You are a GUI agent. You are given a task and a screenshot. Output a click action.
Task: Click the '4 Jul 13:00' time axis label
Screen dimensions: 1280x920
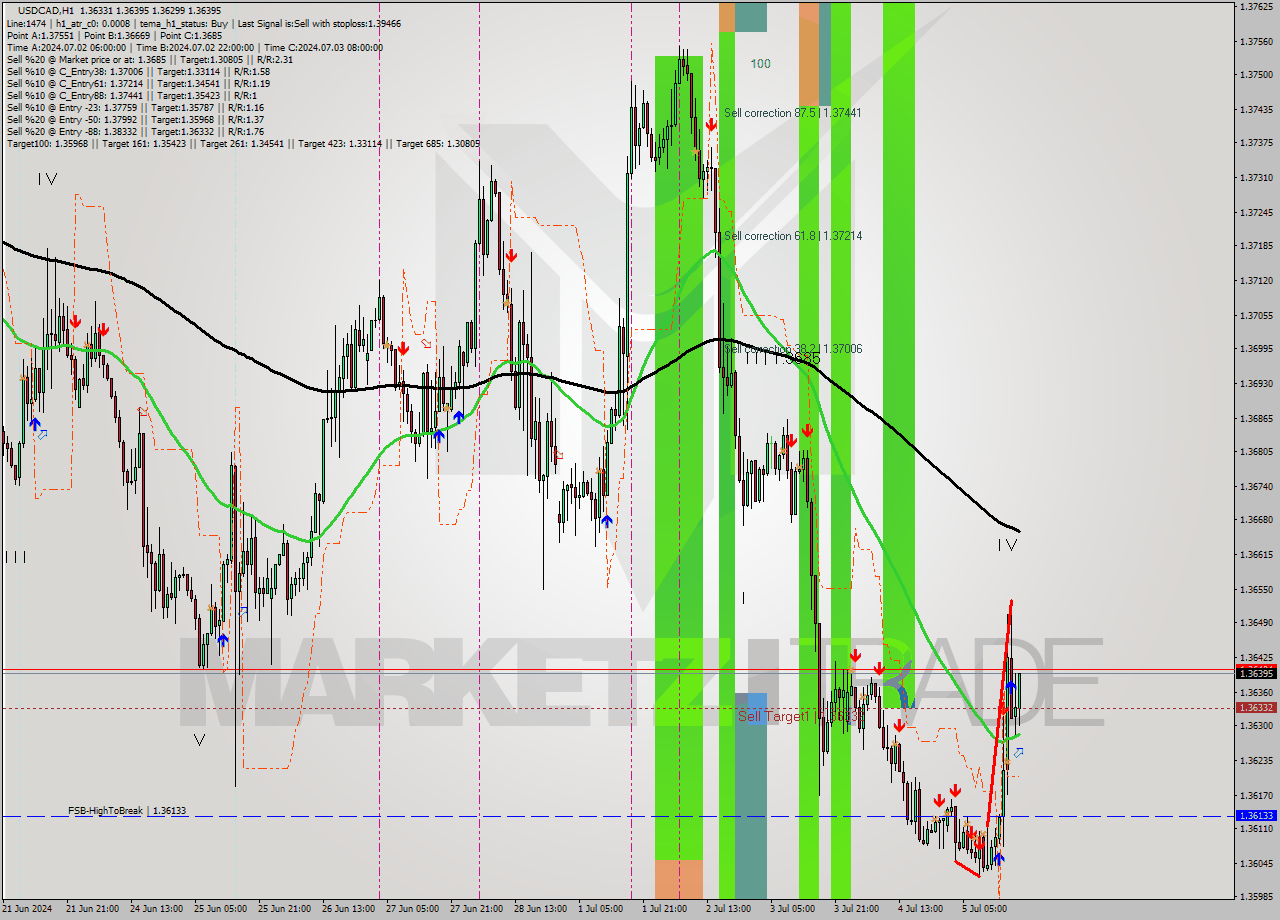[920, 909]
